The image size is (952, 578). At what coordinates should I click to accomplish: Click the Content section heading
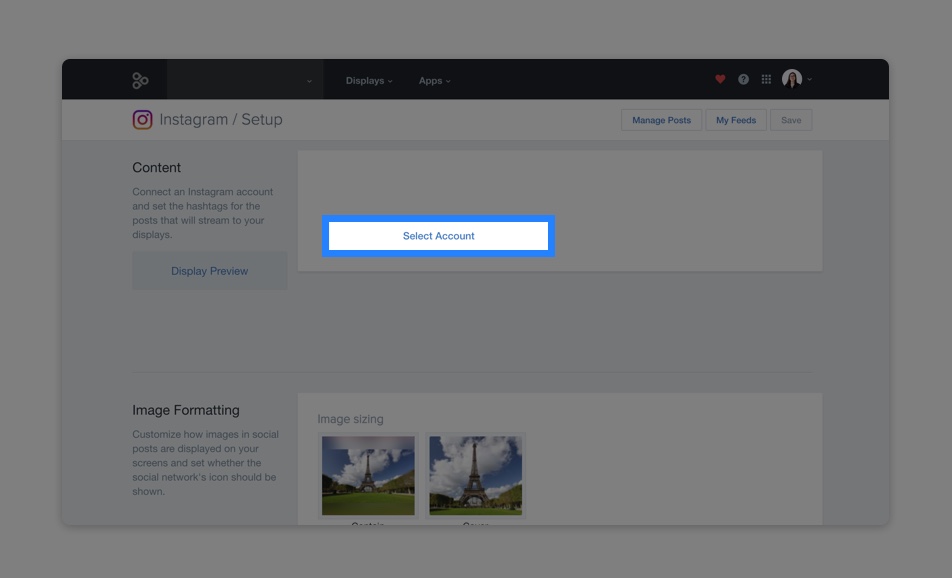click(157, 168)
